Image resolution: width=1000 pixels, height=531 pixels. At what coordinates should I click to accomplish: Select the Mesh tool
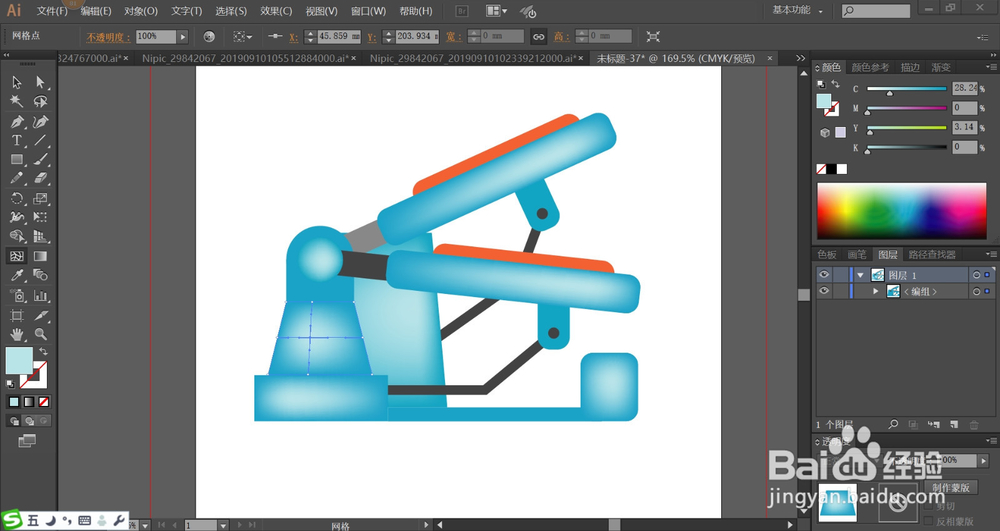pyautogui.click(x=17, y=256)
